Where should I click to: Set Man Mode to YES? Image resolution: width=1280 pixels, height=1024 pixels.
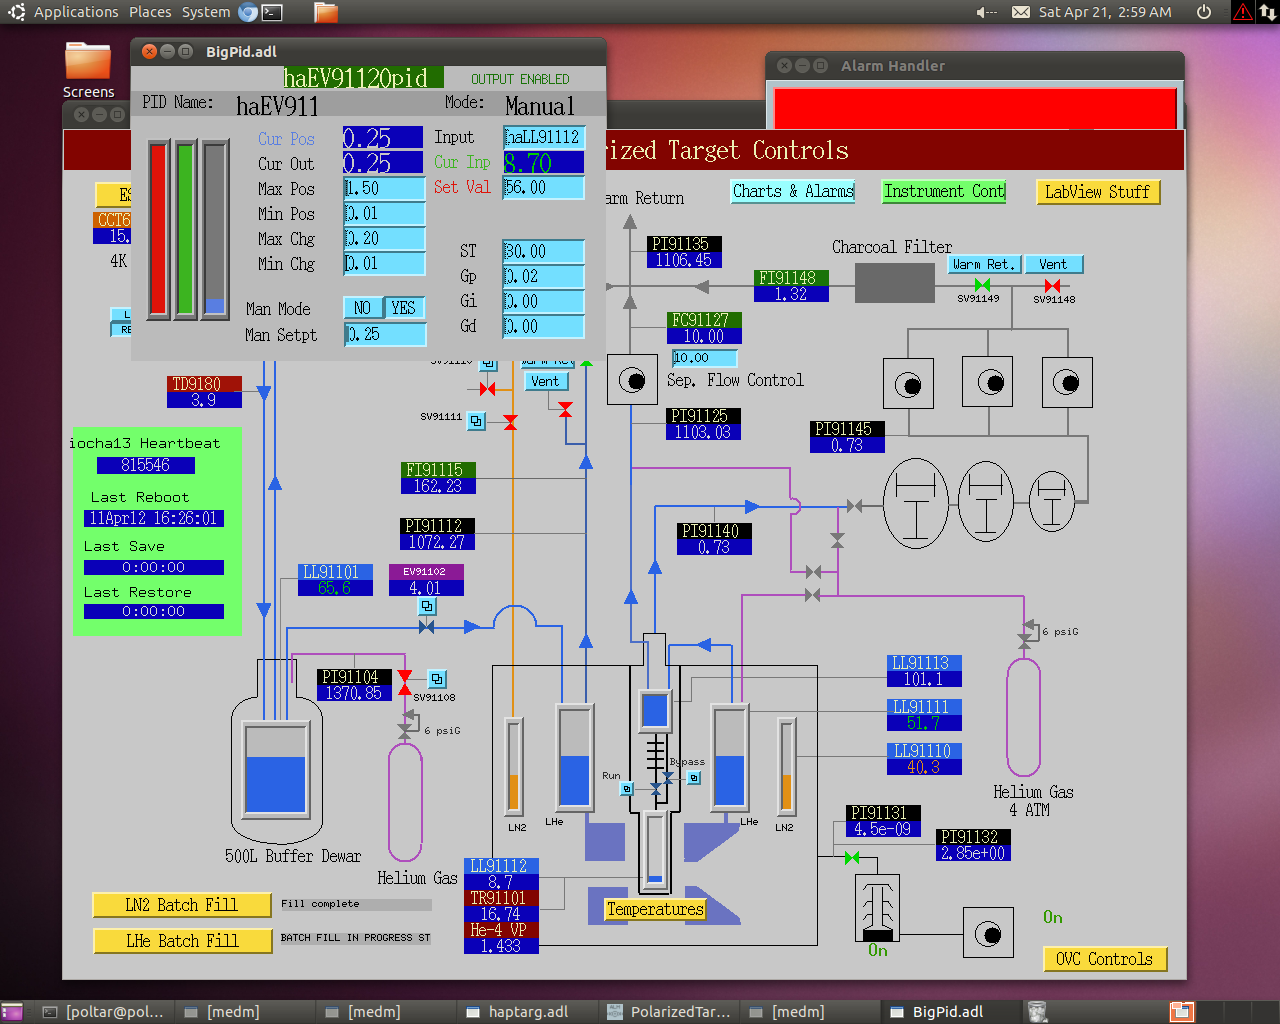403,308
